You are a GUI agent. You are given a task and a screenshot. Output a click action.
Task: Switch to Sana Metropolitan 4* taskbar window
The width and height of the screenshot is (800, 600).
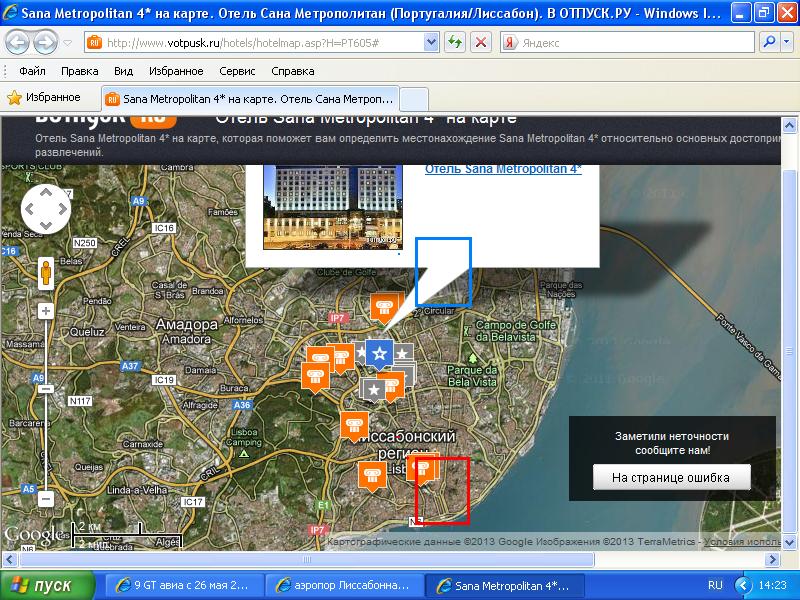pos(505,586)
